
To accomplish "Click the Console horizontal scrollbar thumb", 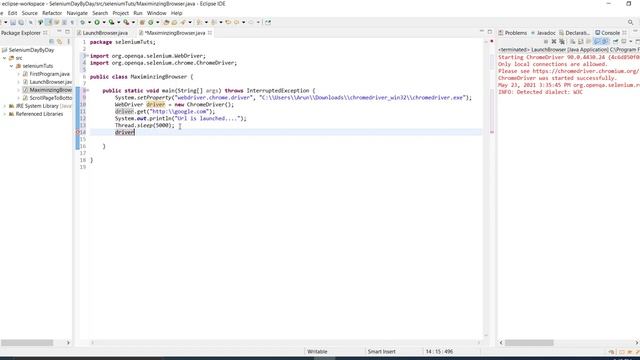I will pos(529,343).
